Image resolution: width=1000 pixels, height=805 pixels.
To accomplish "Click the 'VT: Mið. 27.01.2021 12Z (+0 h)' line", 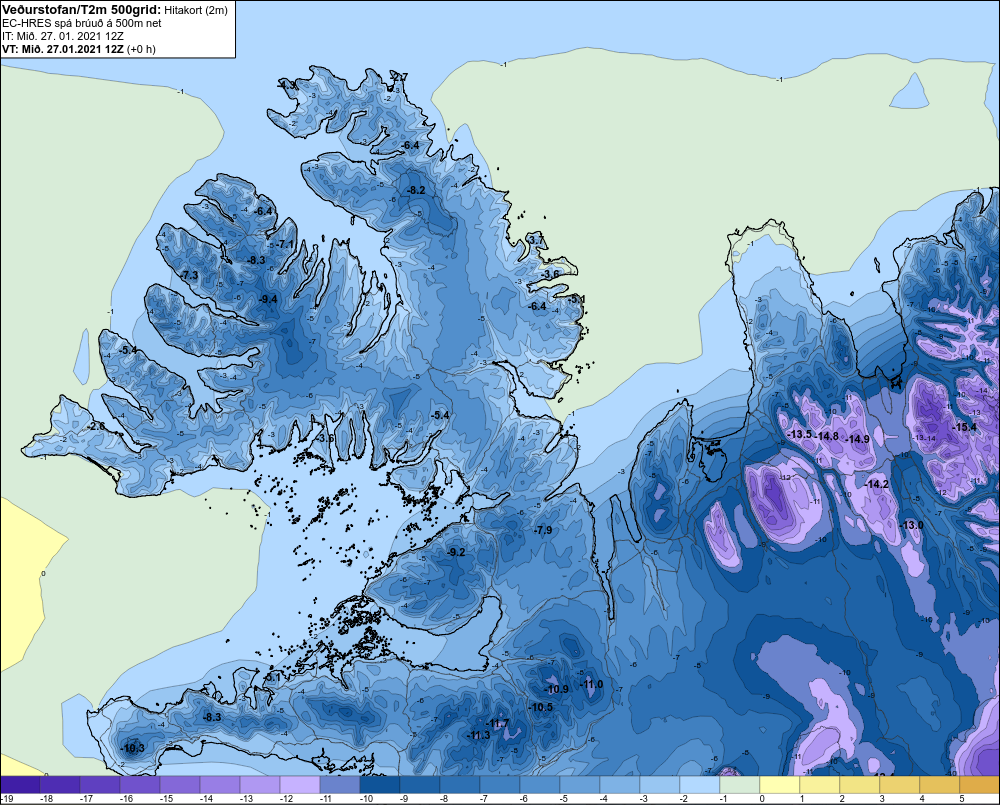I will pyautogui.click(x=78, y=49).
